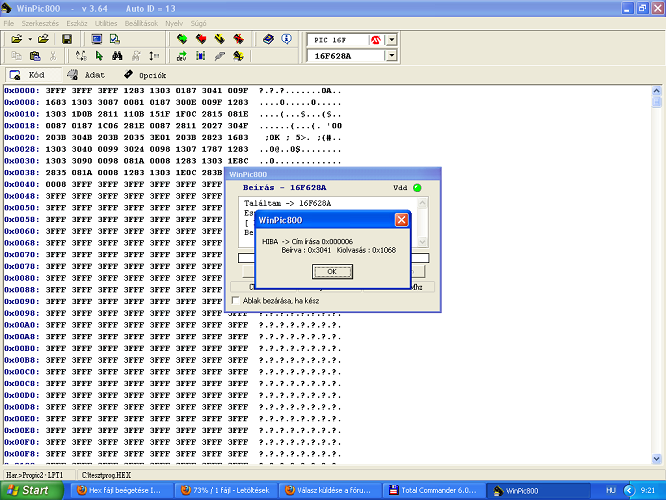Click the blue monitor screen toolbar icon
666x500 pixels.
[x=97, y=39]
